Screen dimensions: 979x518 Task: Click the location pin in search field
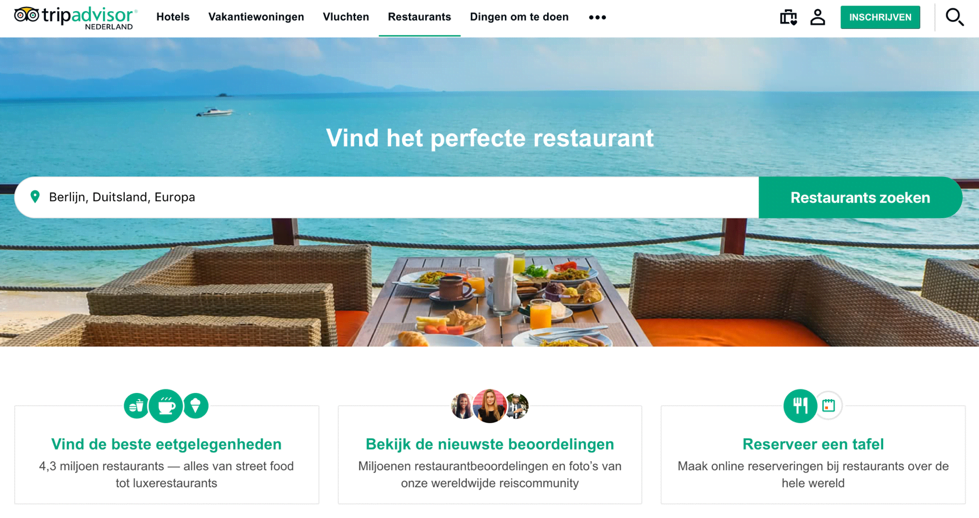point(35,197)
